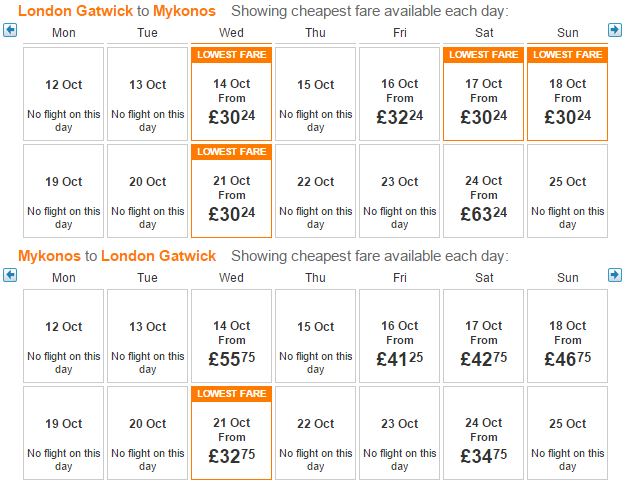Select 17 Oct return fare £42.75
Image resolution: width=626 pixels, height=490 pixels.
[483, 336]
